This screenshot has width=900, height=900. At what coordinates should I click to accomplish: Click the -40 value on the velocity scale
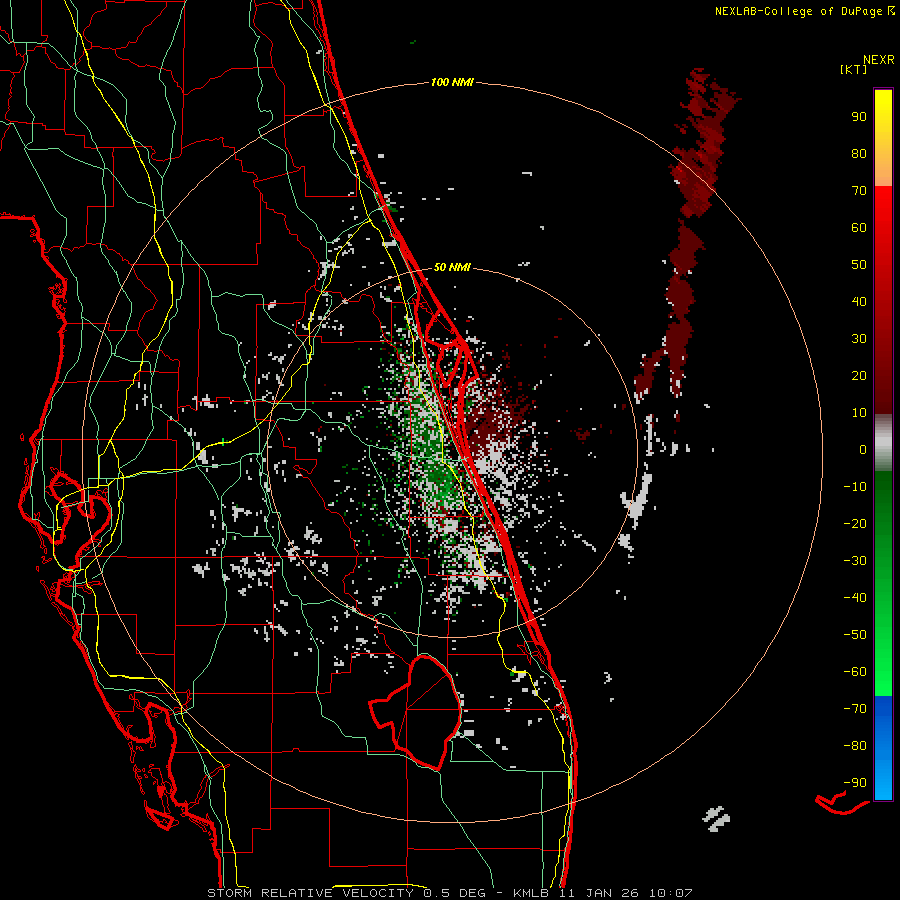855,598
